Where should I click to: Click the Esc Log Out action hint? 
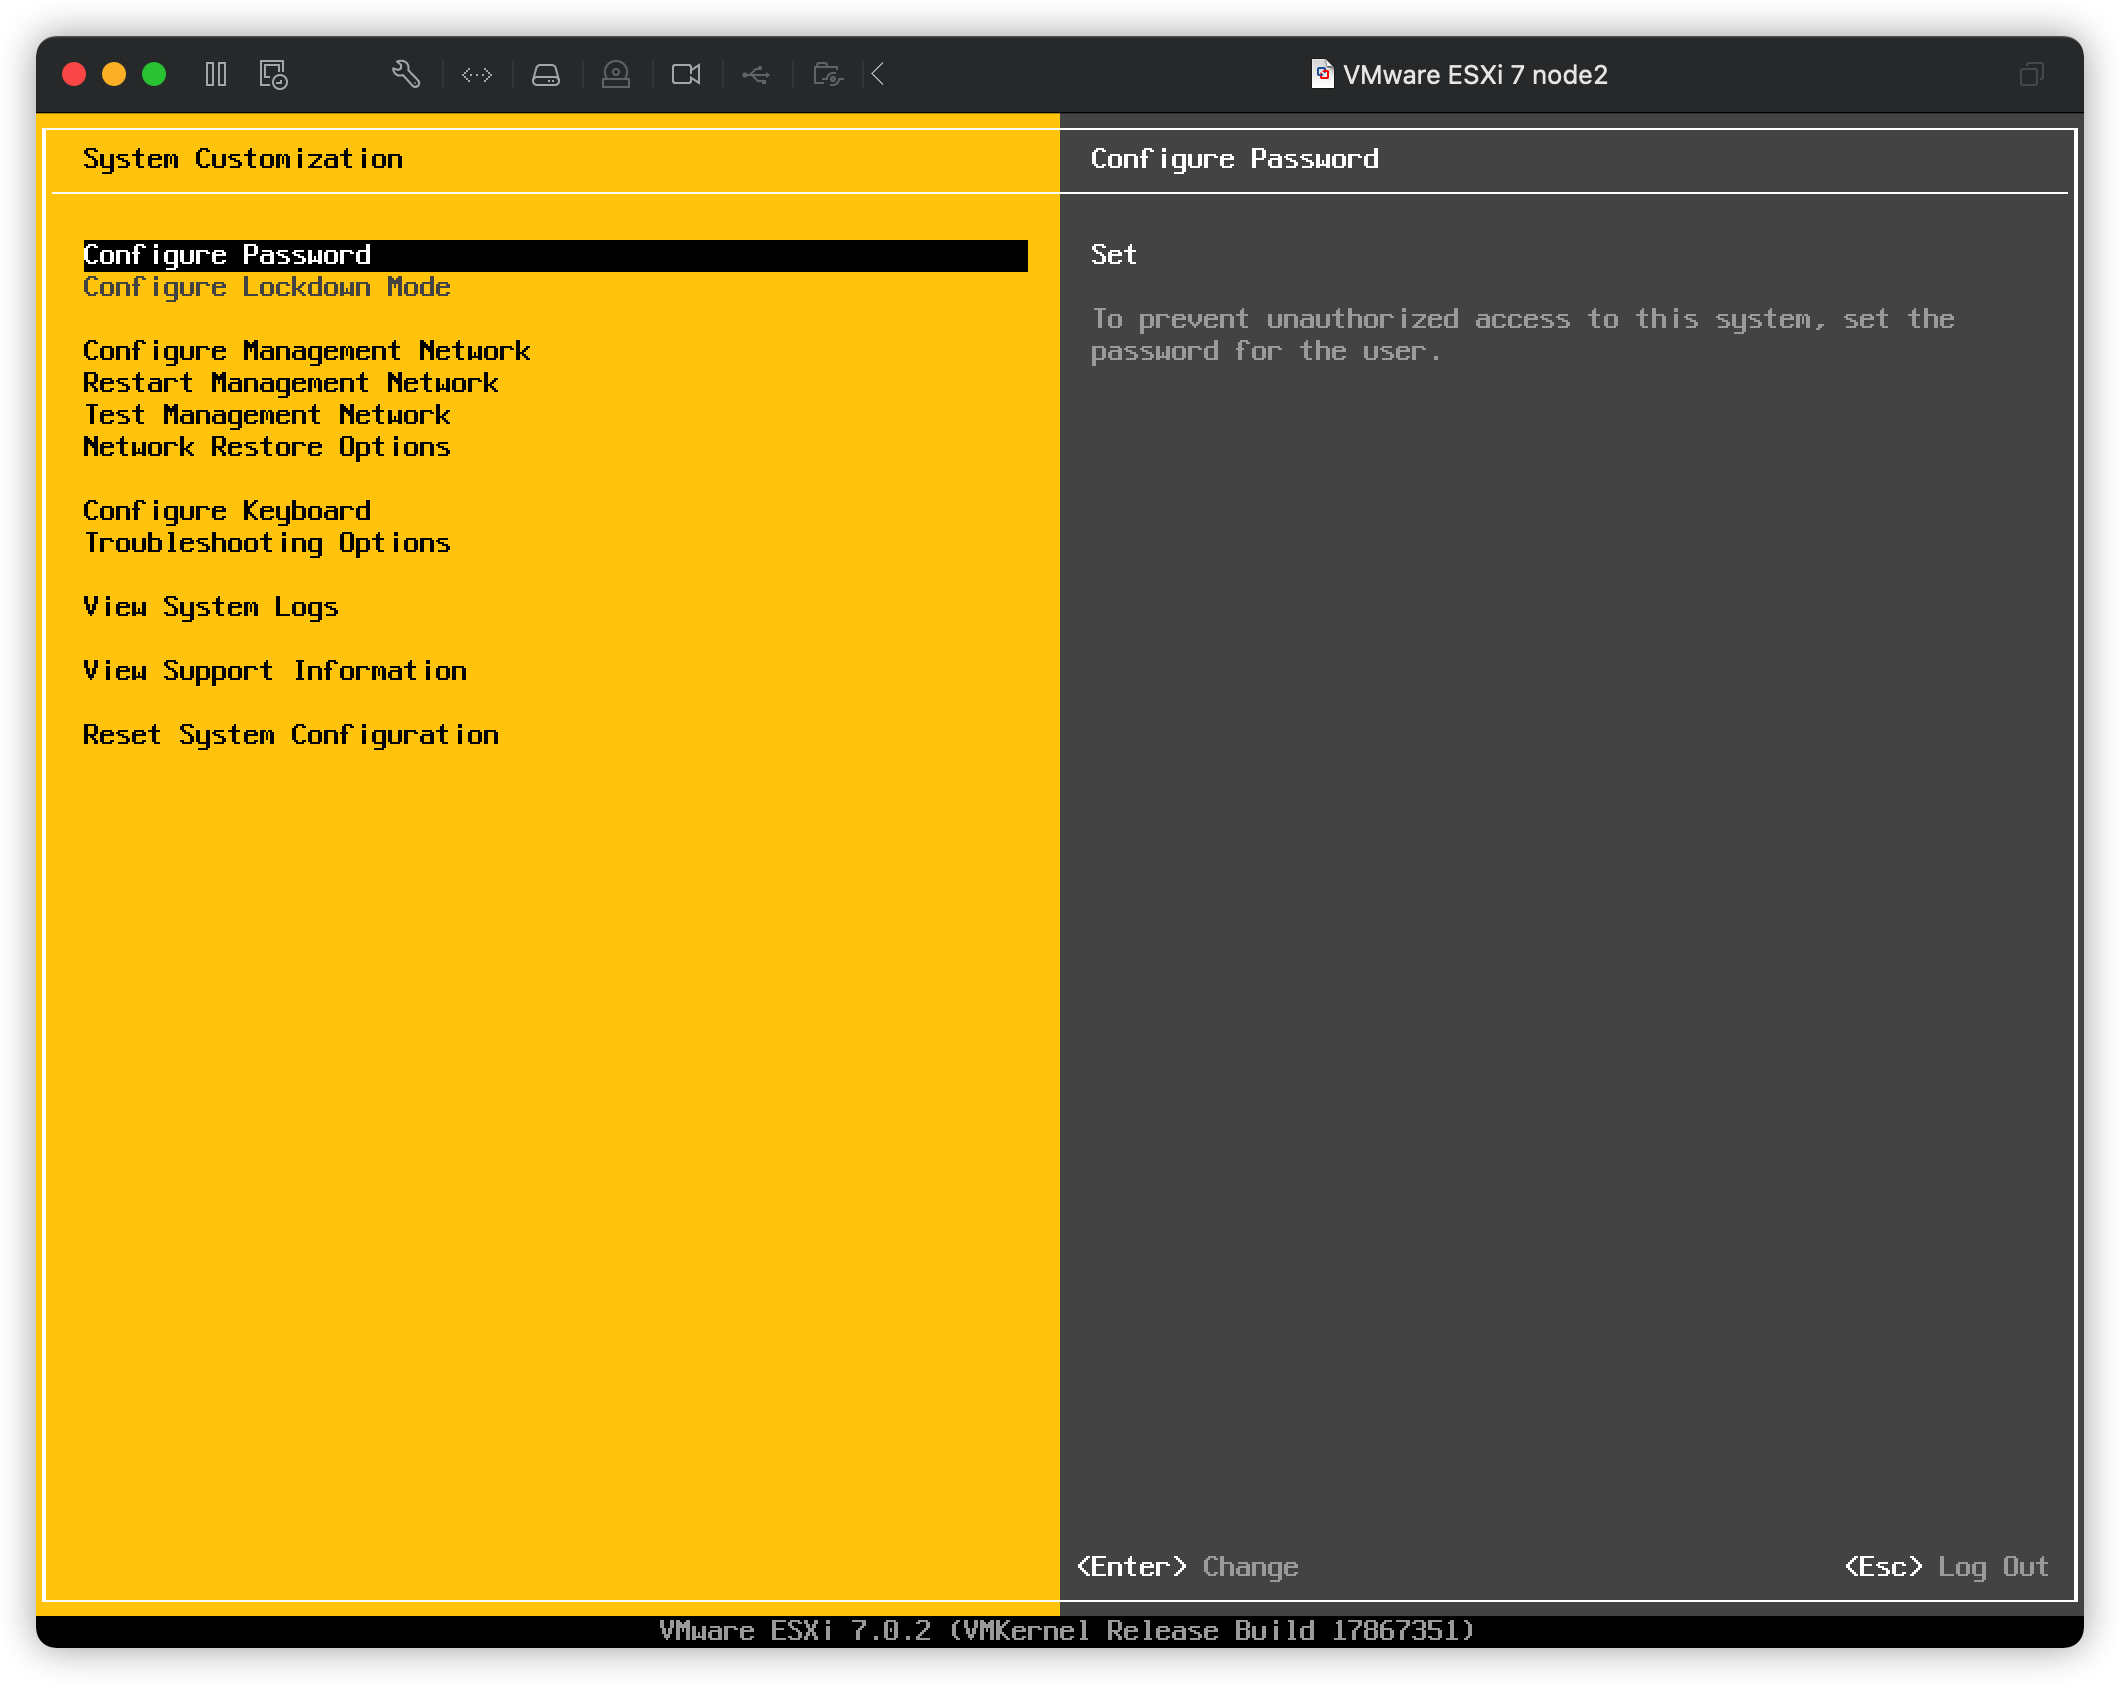(x=1946, y=1567)
